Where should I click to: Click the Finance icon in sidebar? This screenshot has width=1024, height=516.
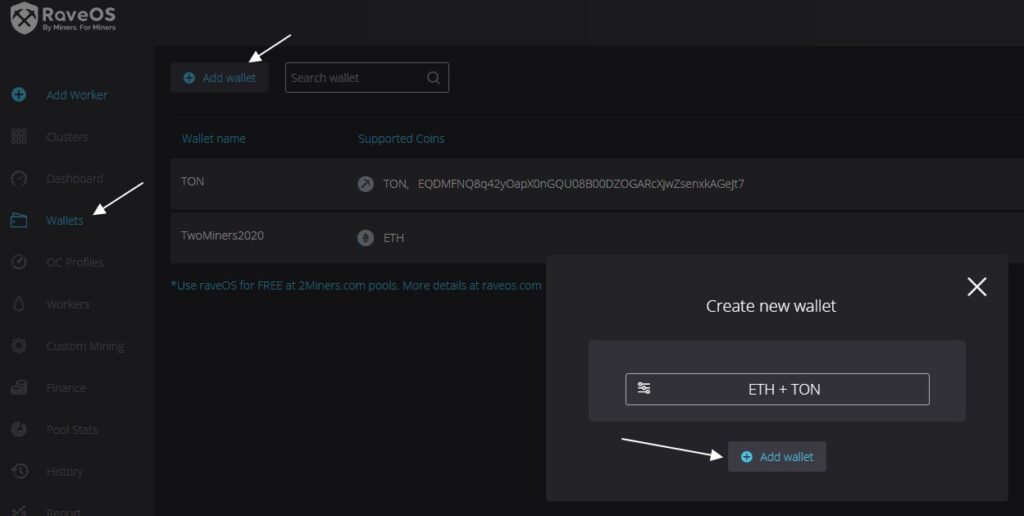(19, 388)
